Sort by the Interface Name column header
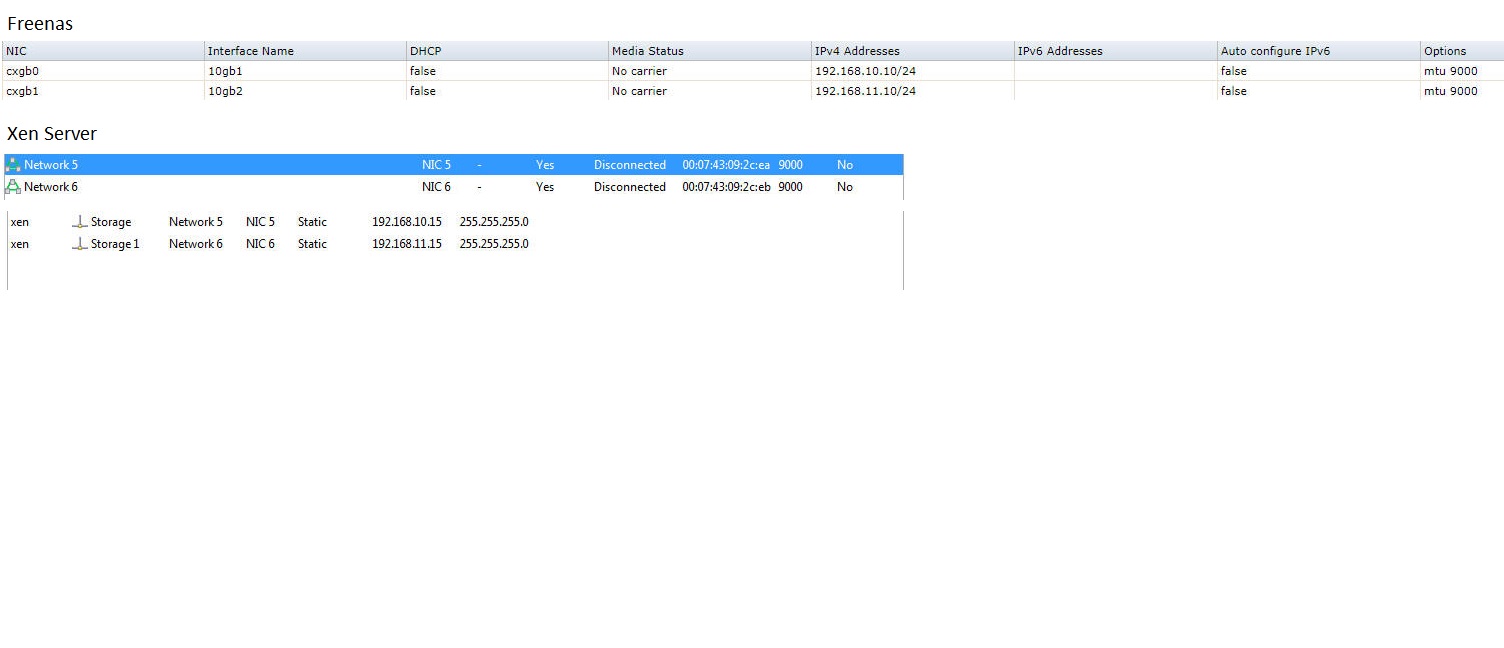 pos(306,51)
